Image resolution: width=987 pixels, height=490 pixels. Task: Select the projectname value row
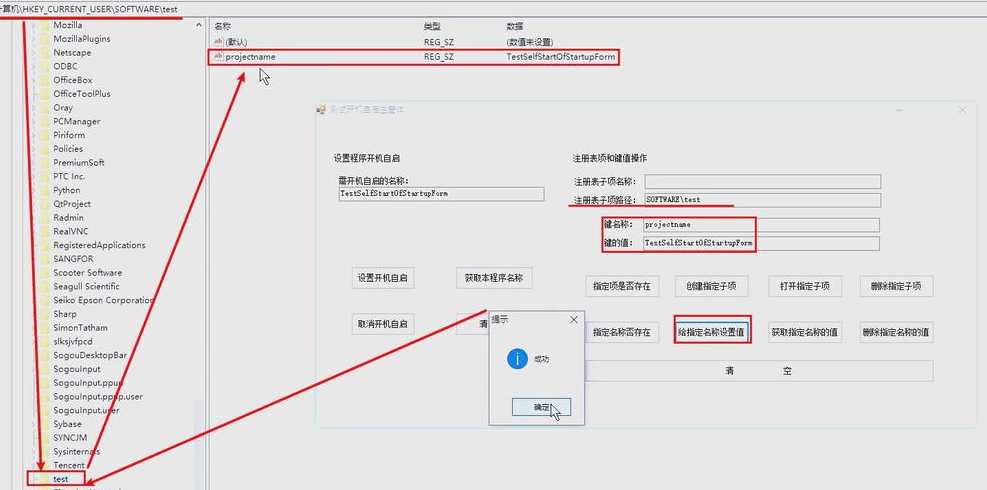(414, 57)
